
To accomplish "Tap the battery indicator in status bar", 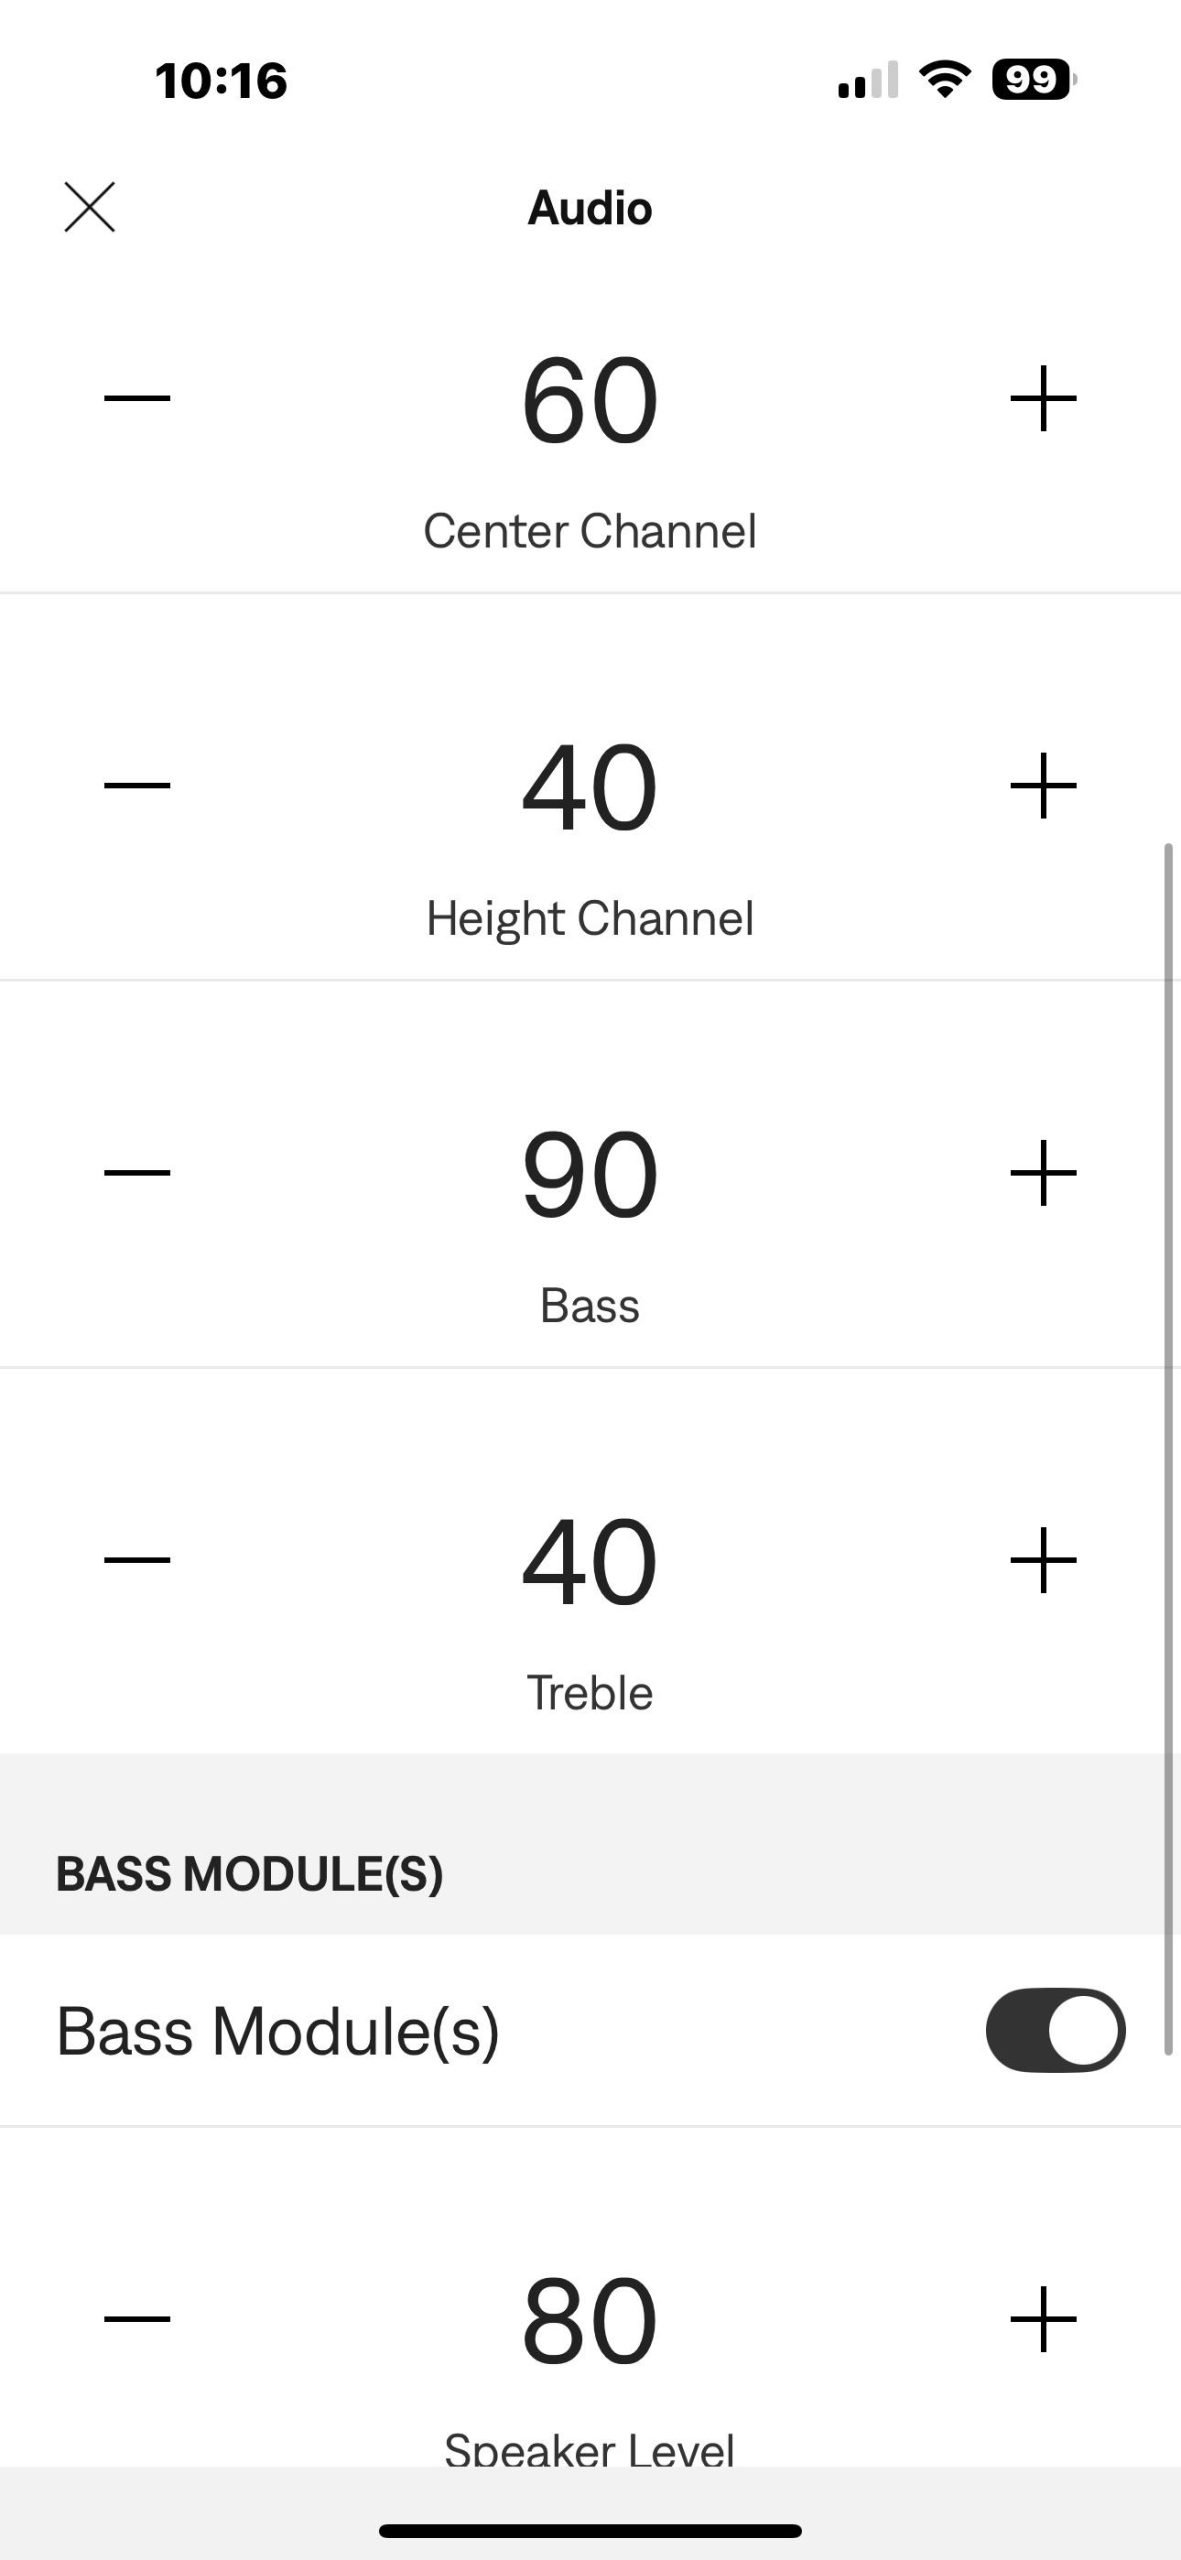I will [1033, 80].
